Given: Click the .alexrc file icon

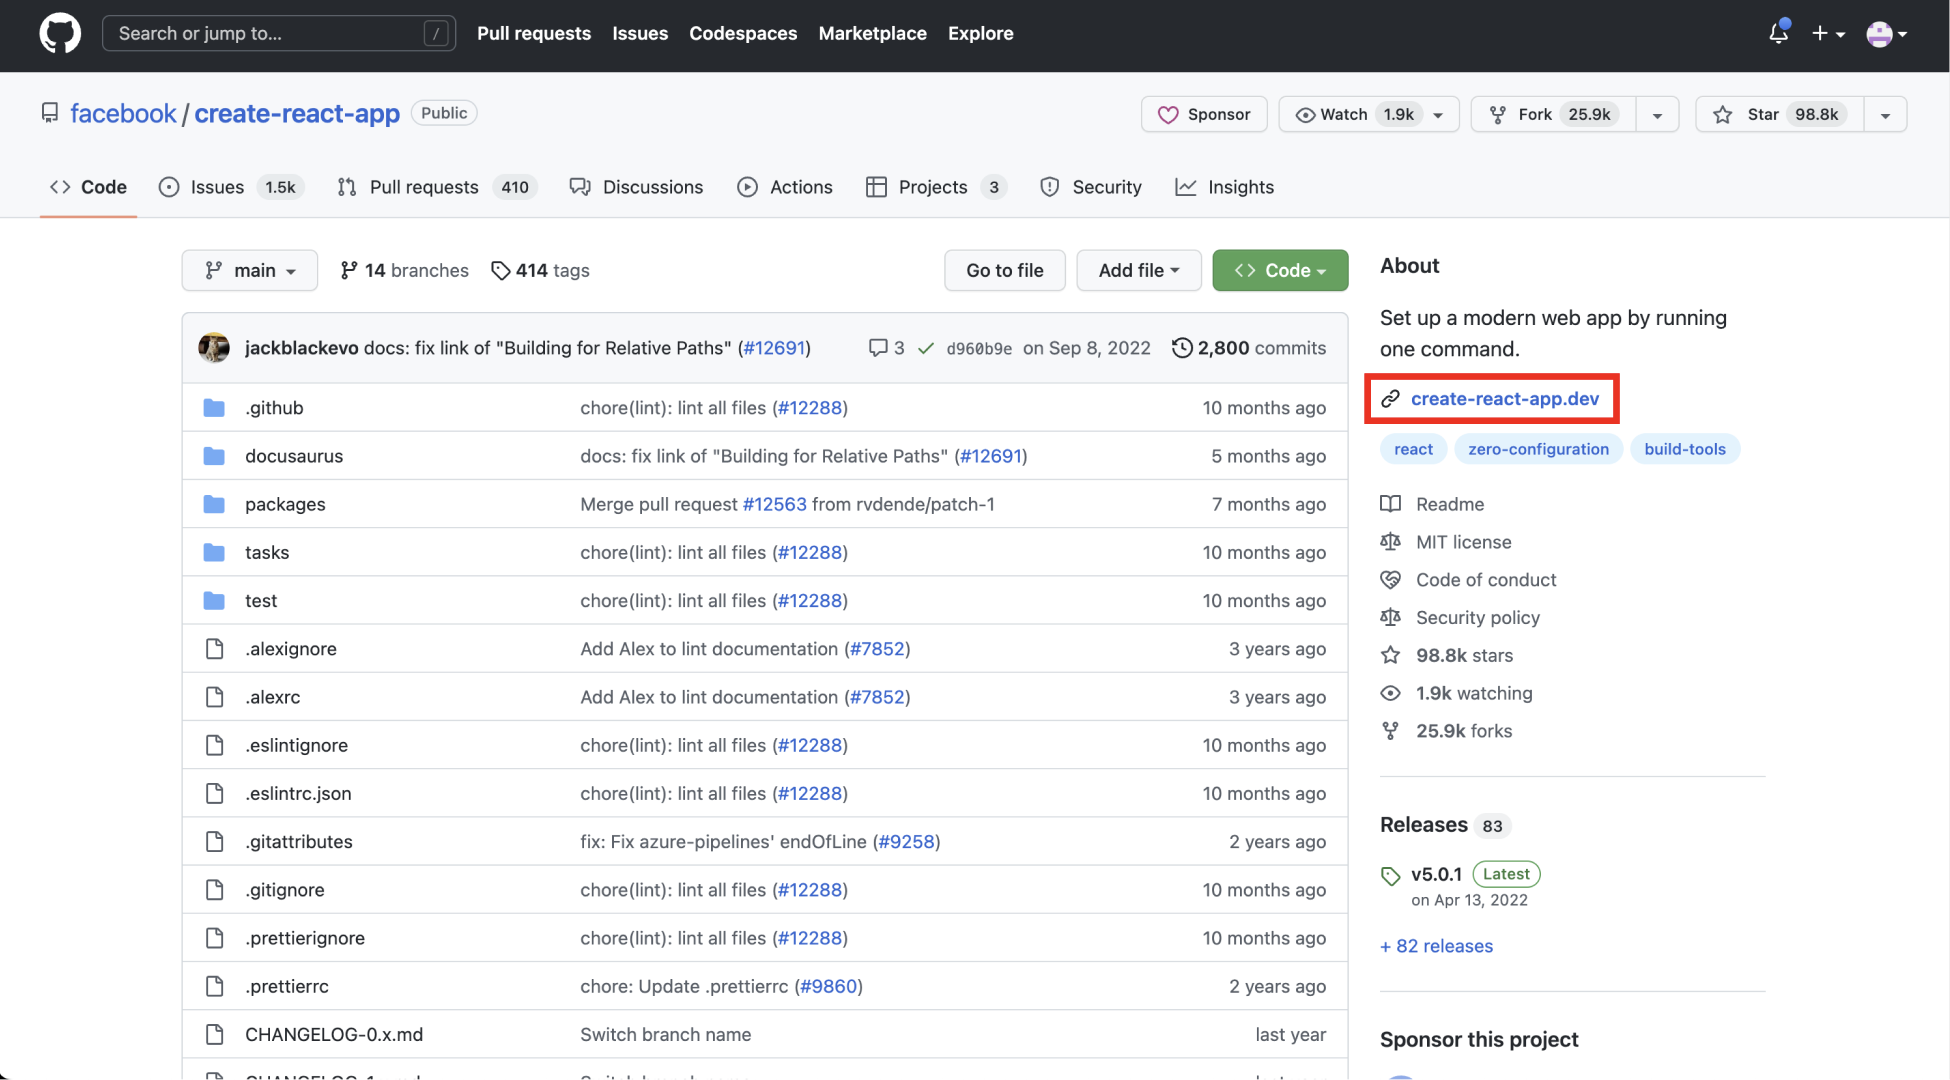Looking at the screenshot, I should point(214,697).
